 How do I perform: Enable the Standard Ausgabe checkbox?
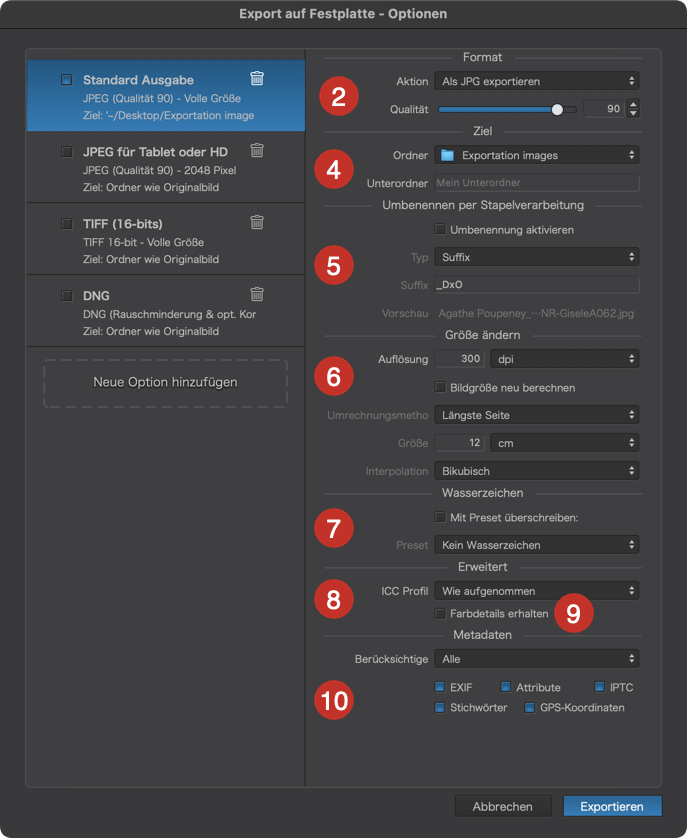tap(67, 80)
